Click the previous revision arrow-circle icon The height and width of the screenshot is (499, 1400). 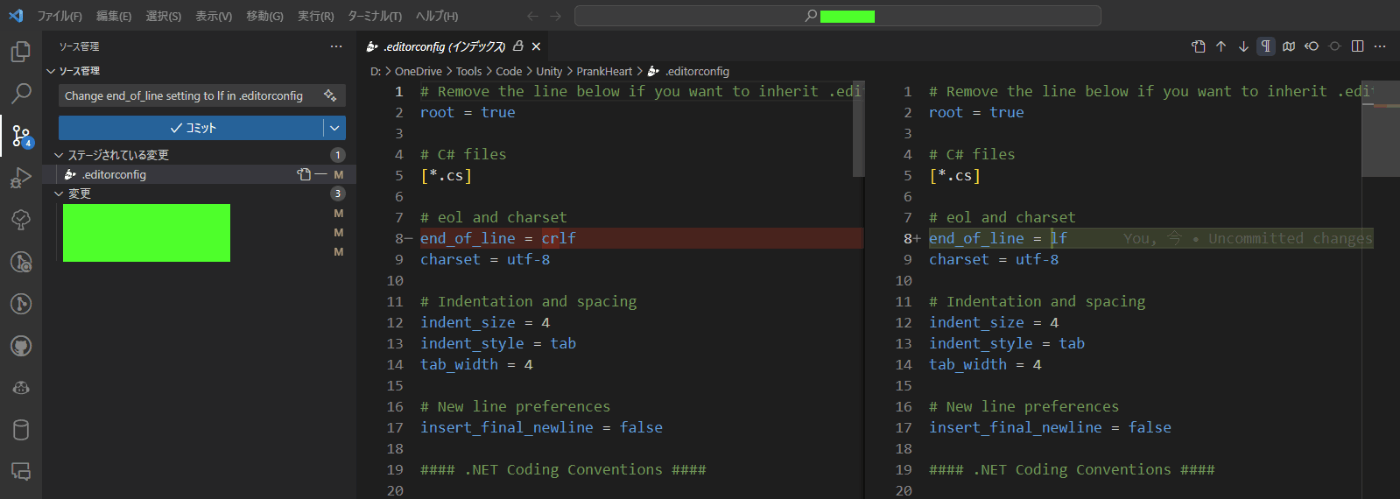(x=1311, y=46)
